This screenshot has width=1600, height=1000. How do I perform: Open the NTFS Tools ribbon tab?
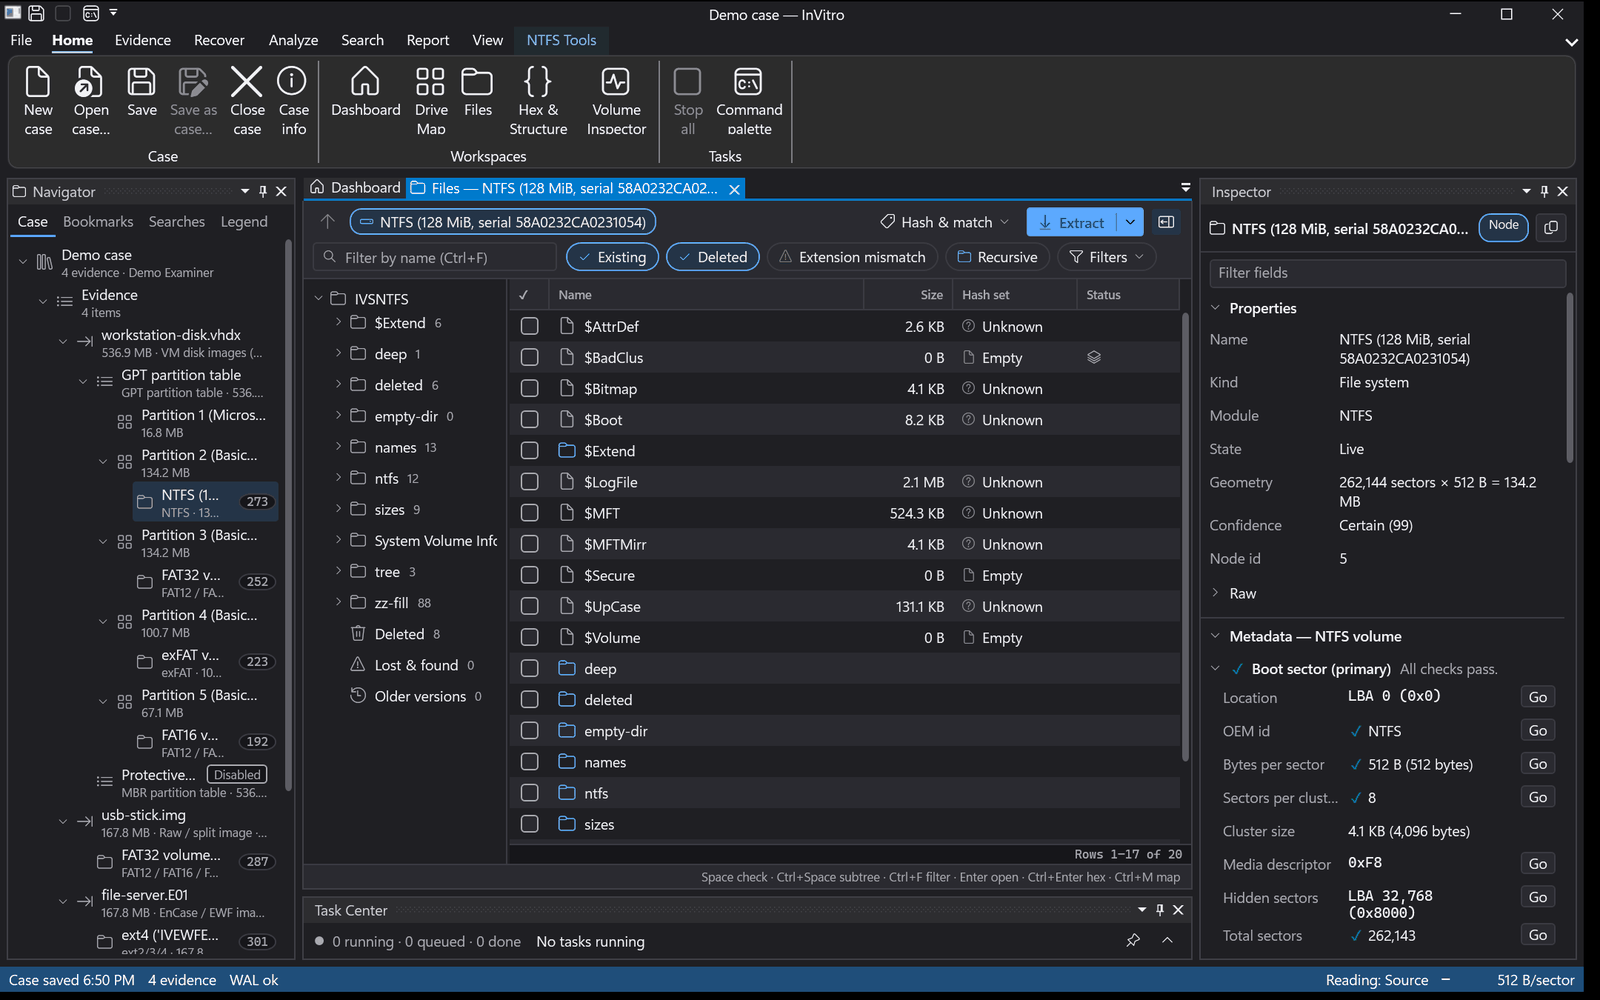pyautogui.click(x=561, y=40)
